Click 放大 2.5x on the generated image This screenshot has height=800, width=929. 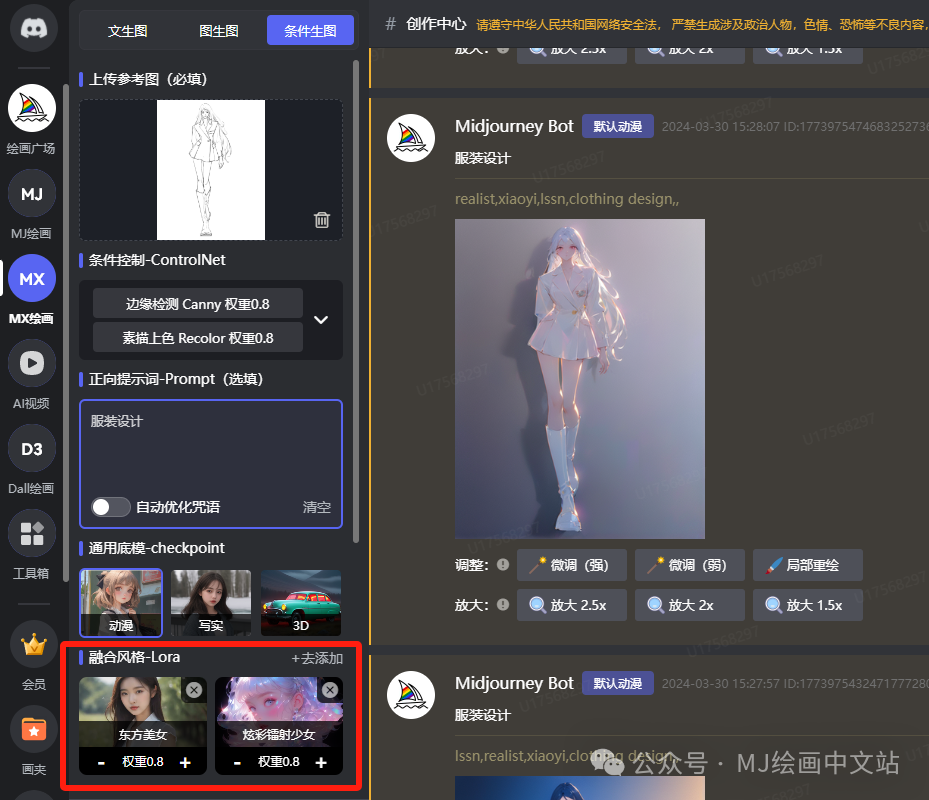571,604
